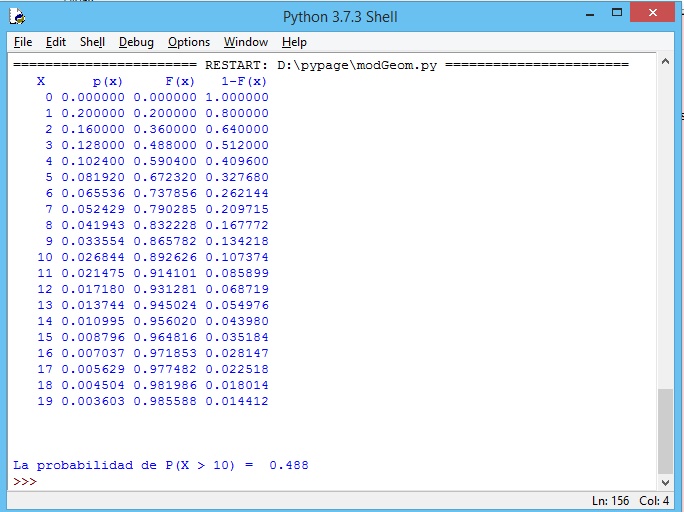Click value 0.035184 in row 15
This screenshot has width=684, height=512.
pyautogui.click(x=237, y=337)
